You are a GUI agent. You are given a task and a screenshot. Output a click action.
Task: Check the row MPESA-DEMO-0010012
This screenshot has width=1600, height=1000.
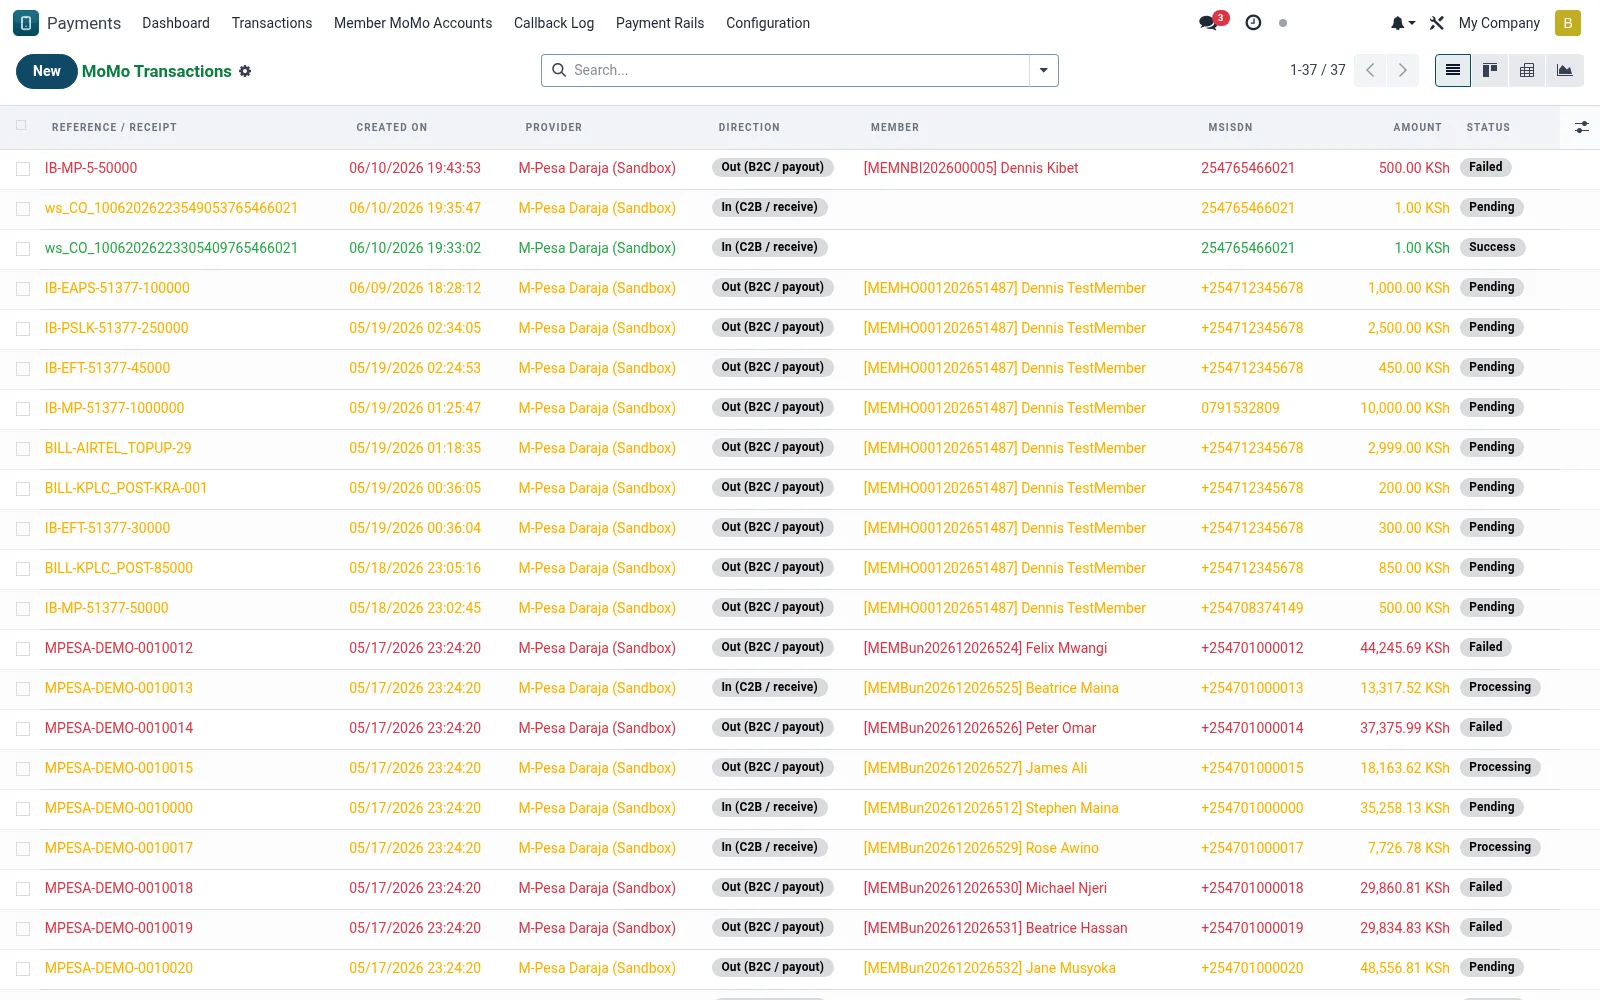(22, 649)
